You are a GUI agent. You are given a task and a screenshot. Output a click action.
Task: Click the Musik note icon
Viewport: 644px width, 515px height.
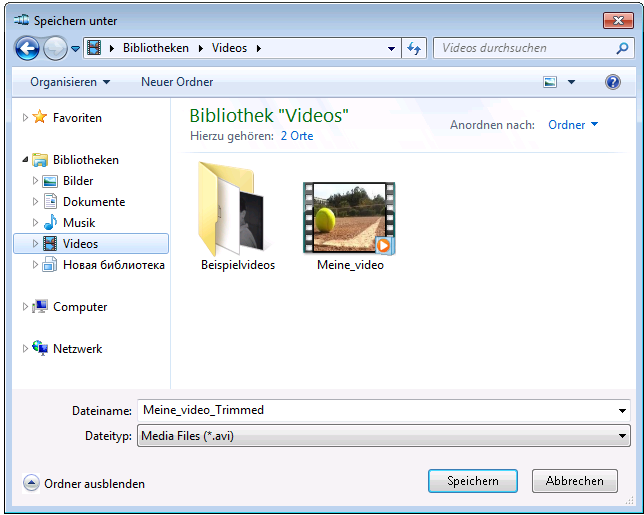pos(50,222)
